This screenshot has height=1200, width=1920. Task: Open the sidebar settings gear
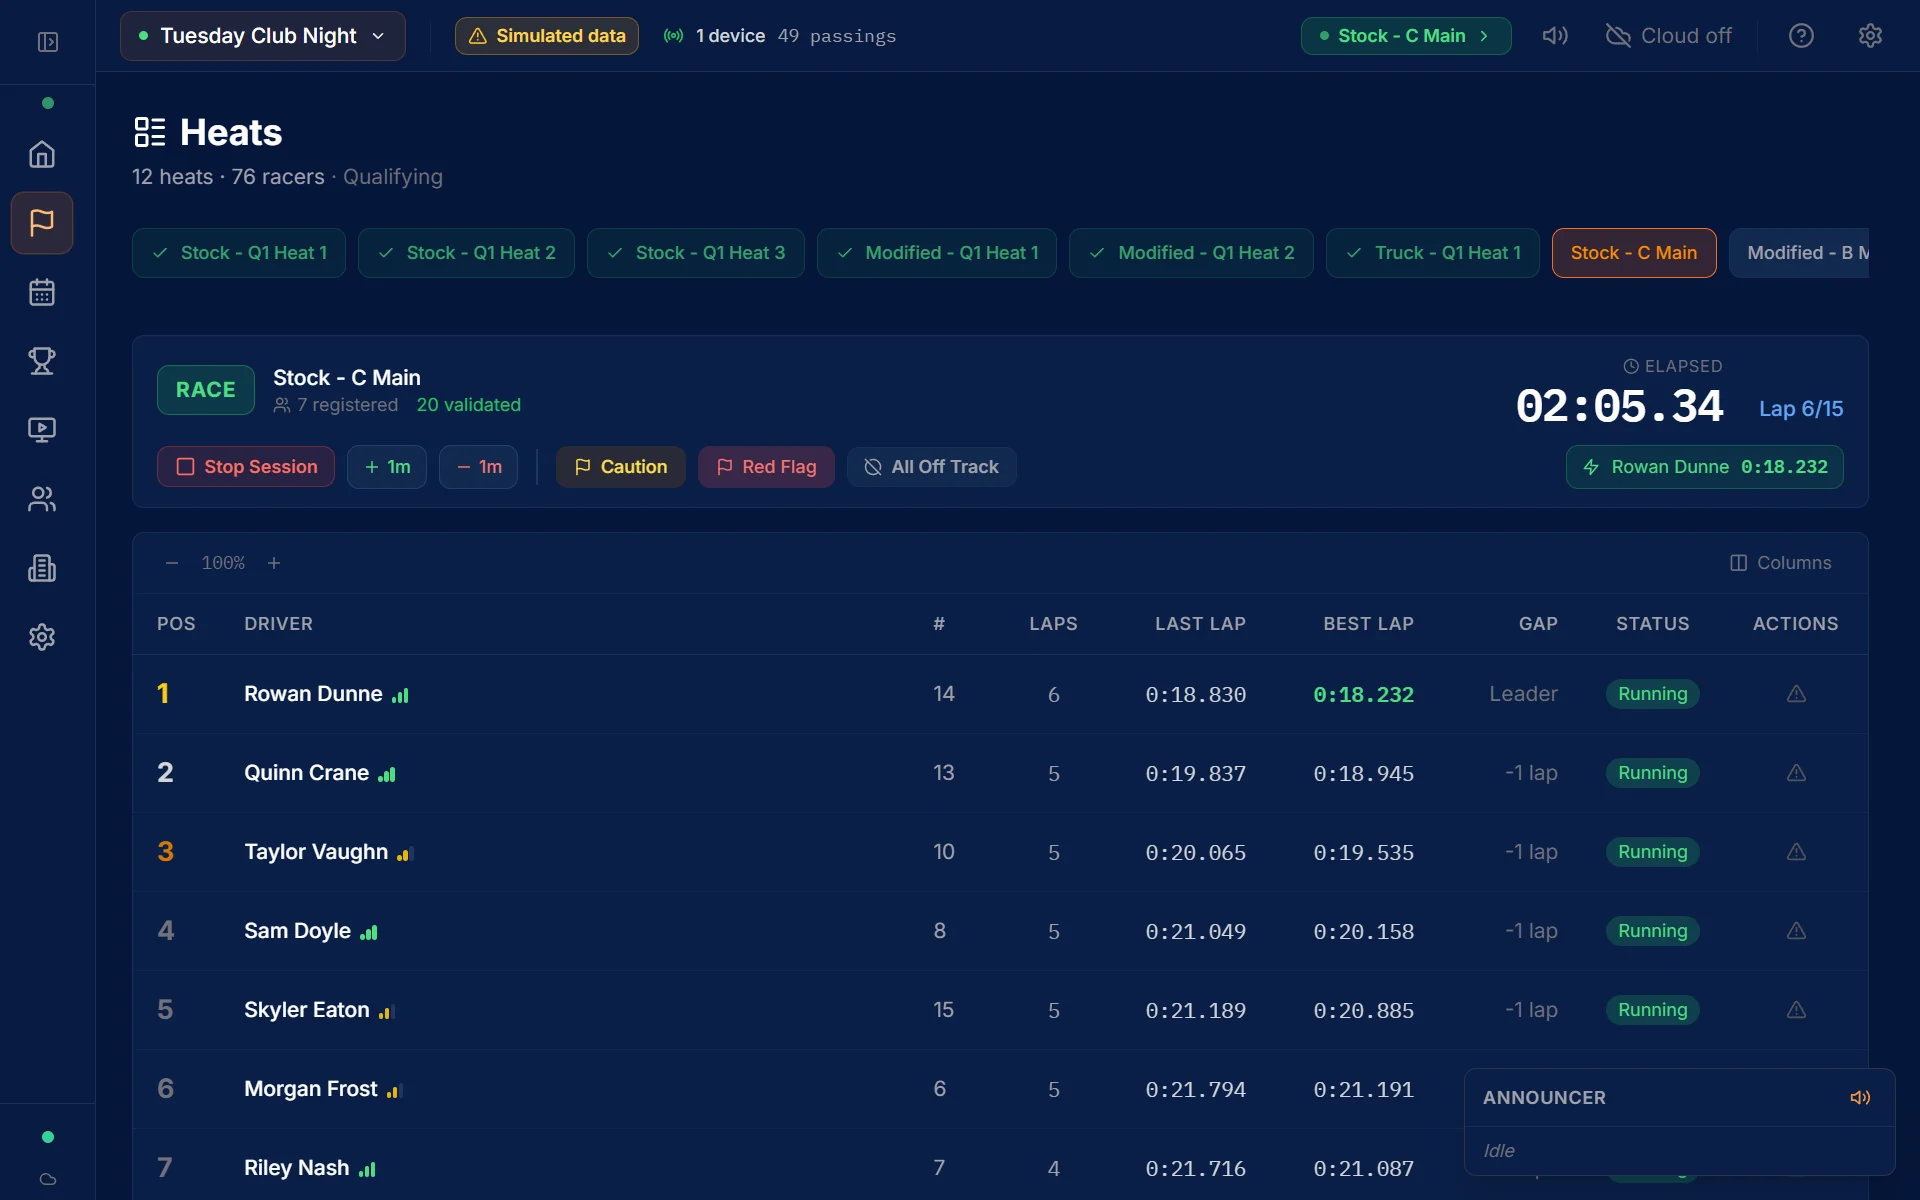42,637
